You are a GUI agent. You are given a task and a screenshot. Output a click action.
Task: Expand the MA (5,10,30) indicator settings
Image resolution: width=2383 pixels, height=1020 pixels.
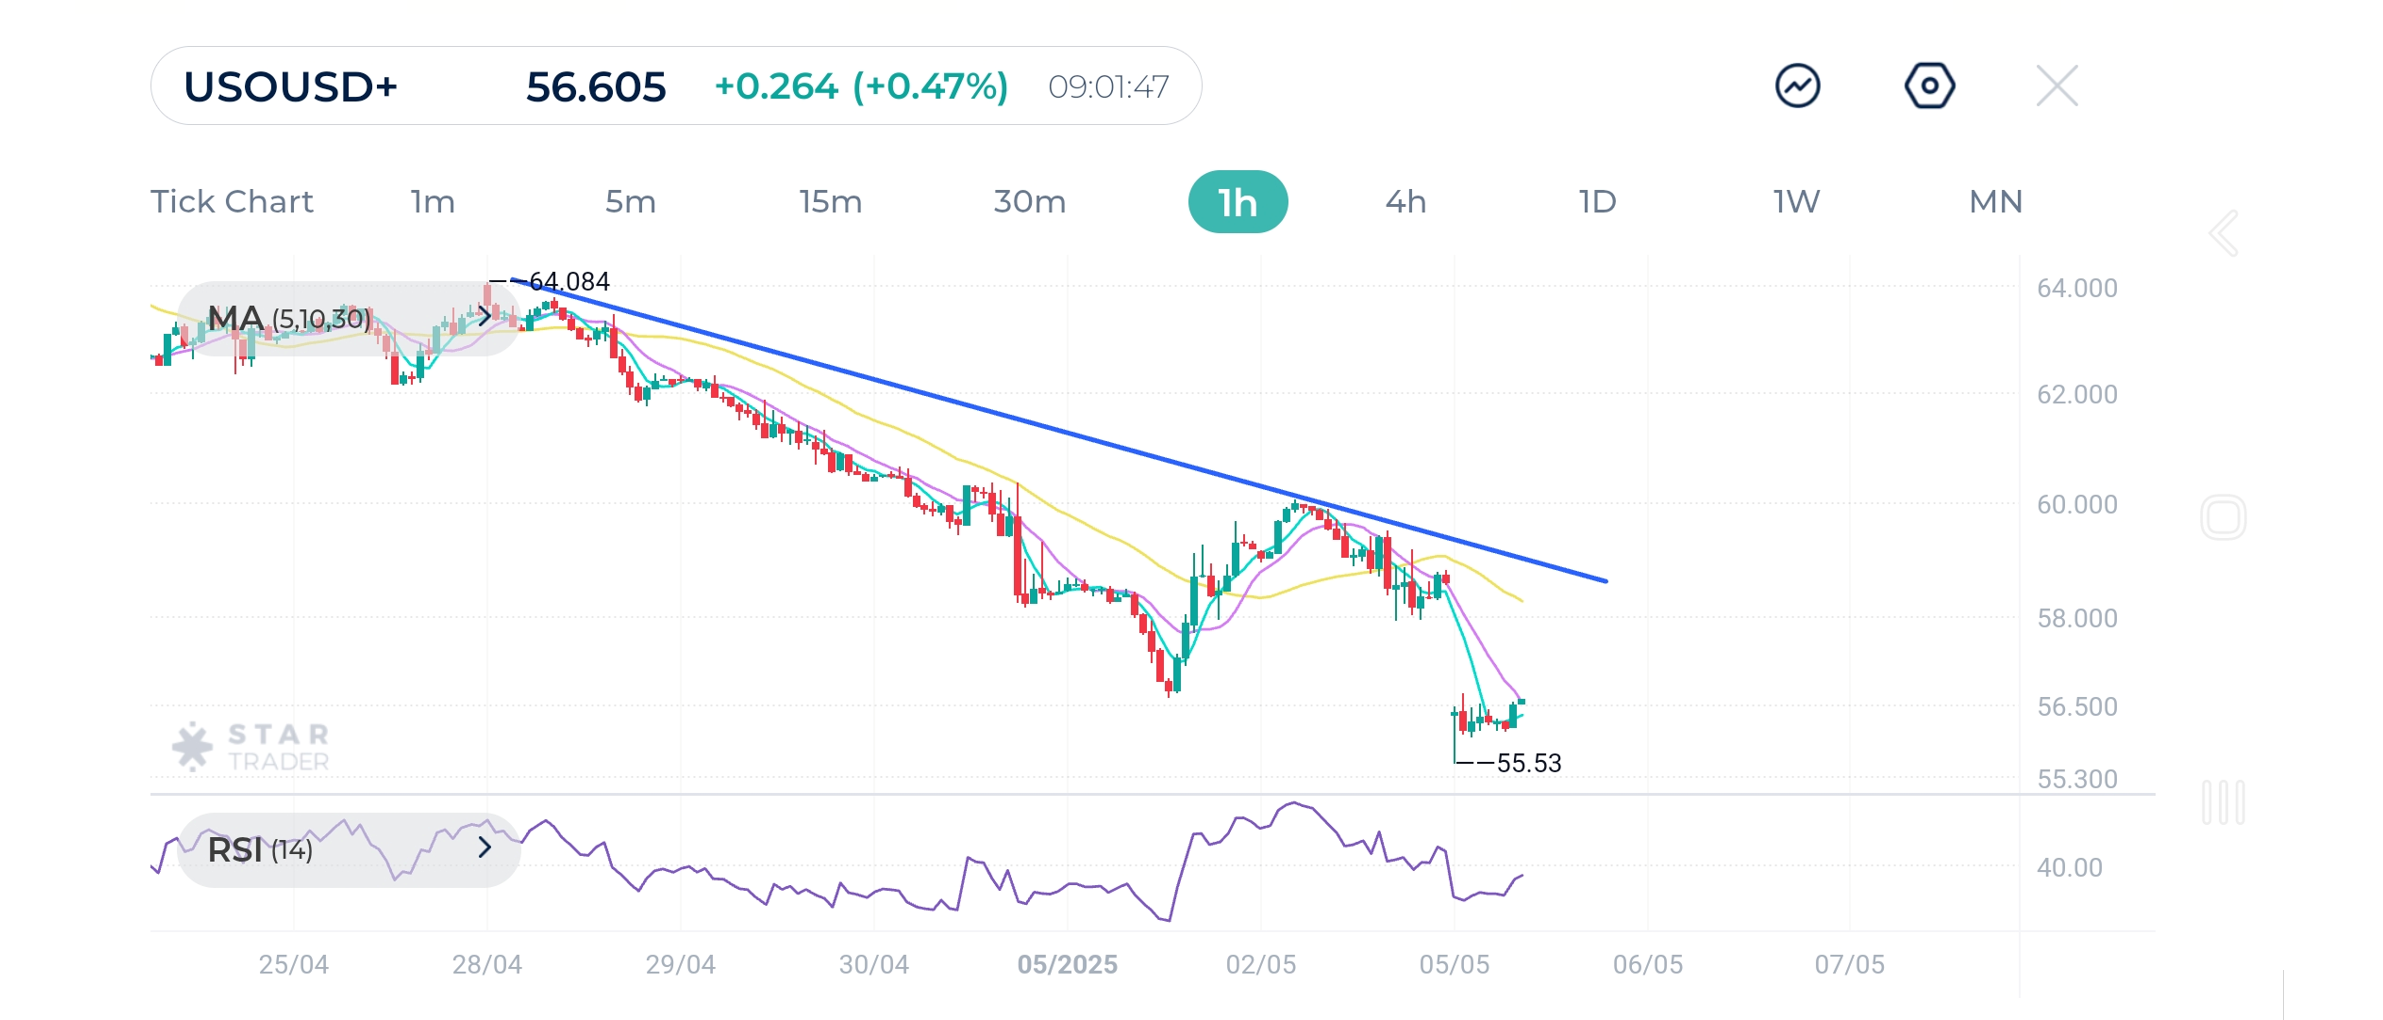click(x=484, y=317)
